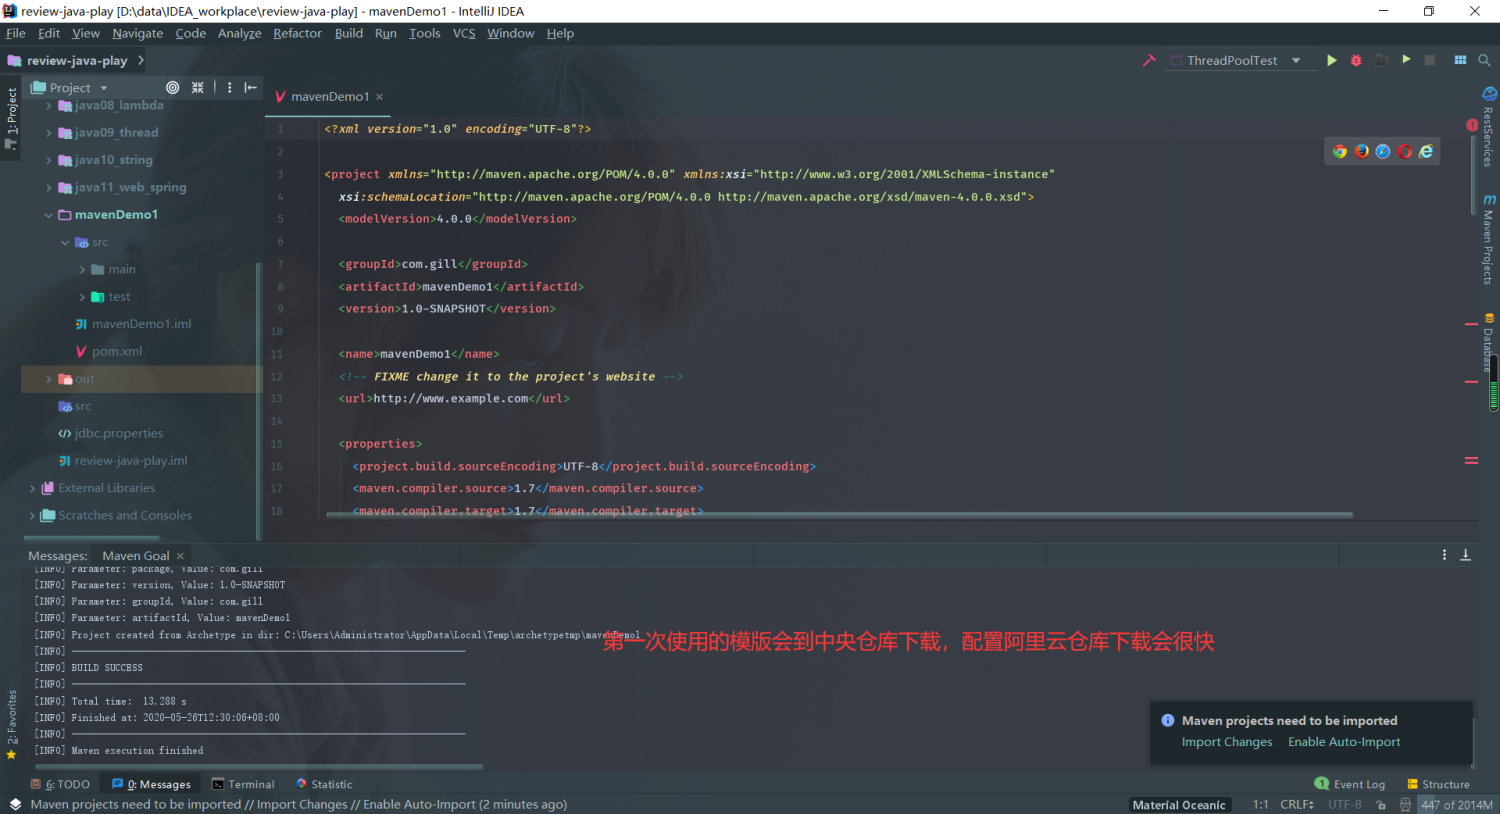Open the Build menu

click(x=349, y=33)
